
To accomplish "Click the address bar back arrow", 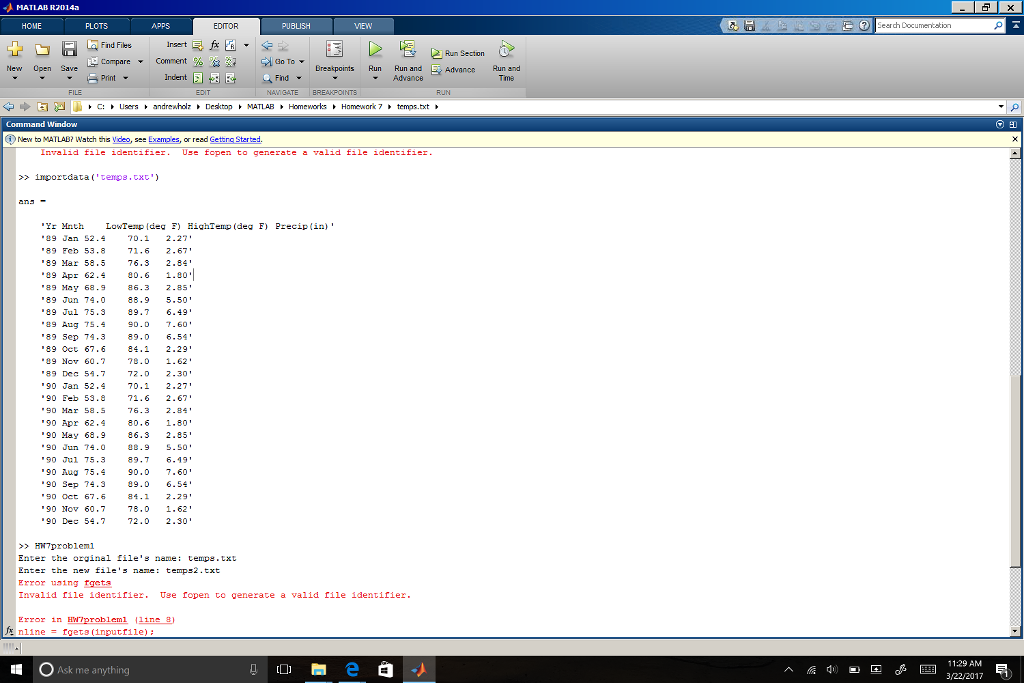I will (8, 106).
